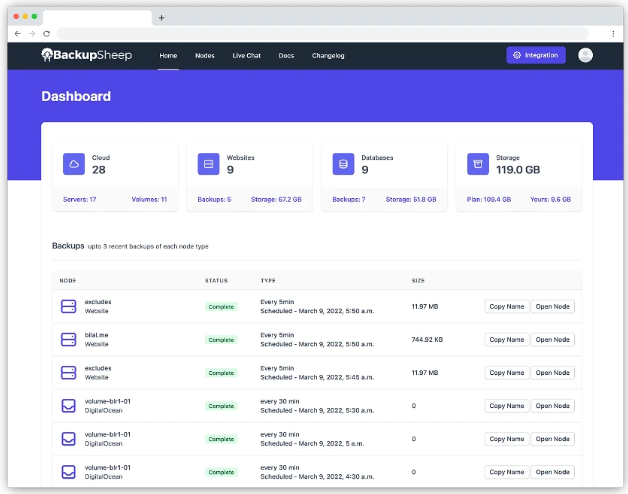628x494 pixels.
Task: Click volume icon in the 4:30 a.m. row
Action: (x=68, y=472)
